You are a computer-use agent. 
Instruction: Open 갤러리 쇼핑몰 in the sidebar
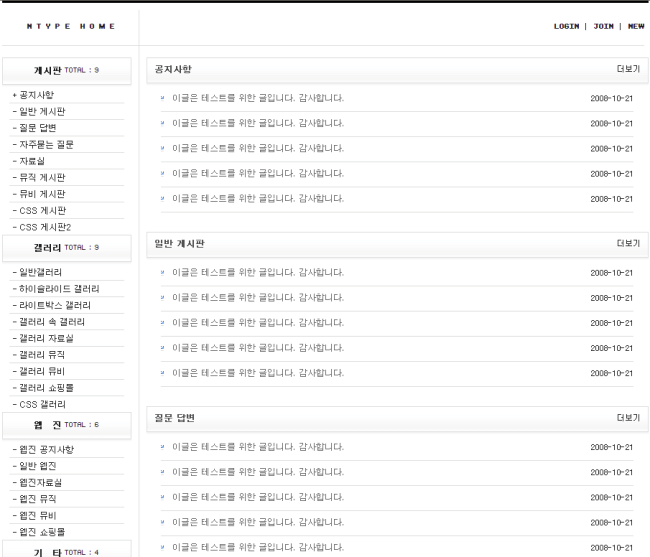click(x=46, y=388)
